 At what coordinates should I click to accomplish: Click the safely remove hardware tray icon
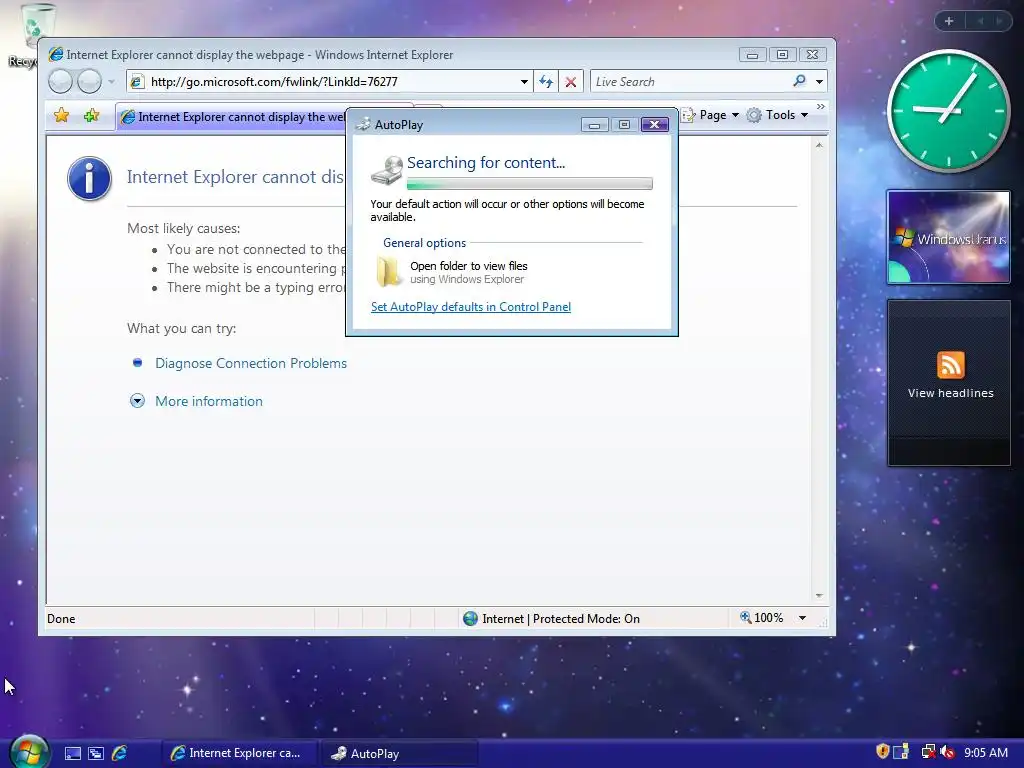901,752
